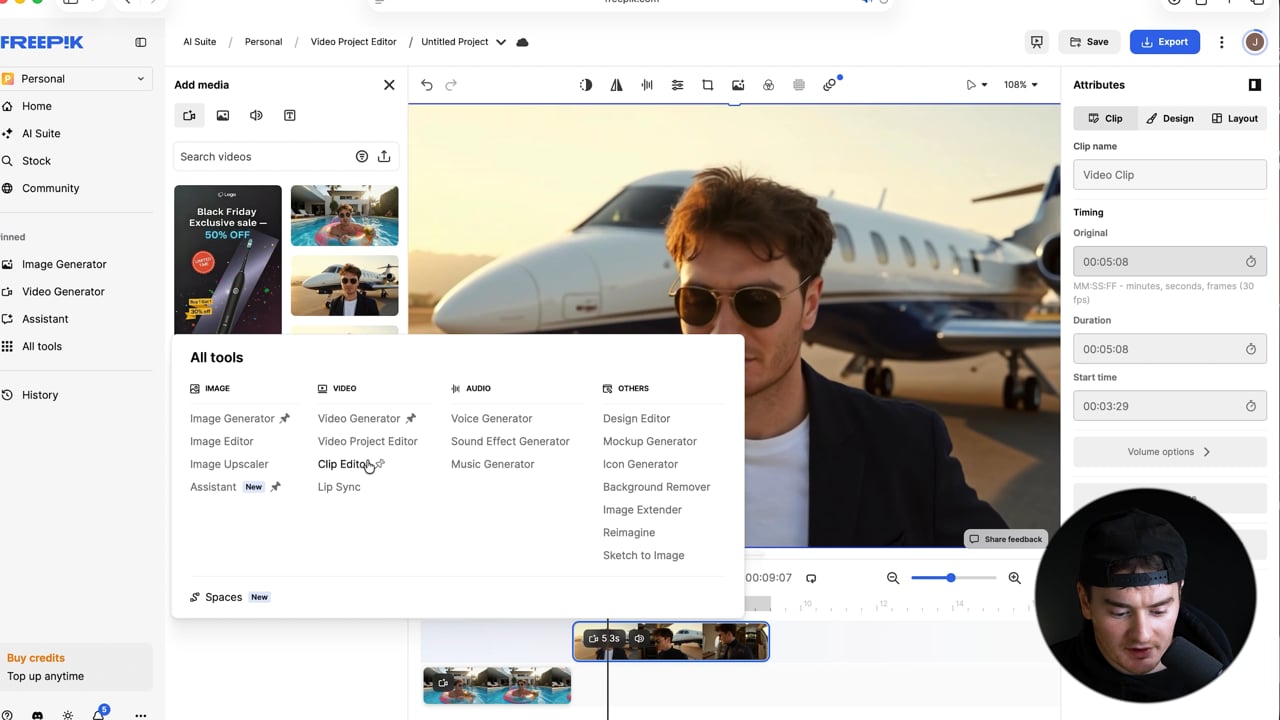The height and width of the screenshot is (720, 1280).
Task: Zoom in the timeline
Action: point(1014,578)
